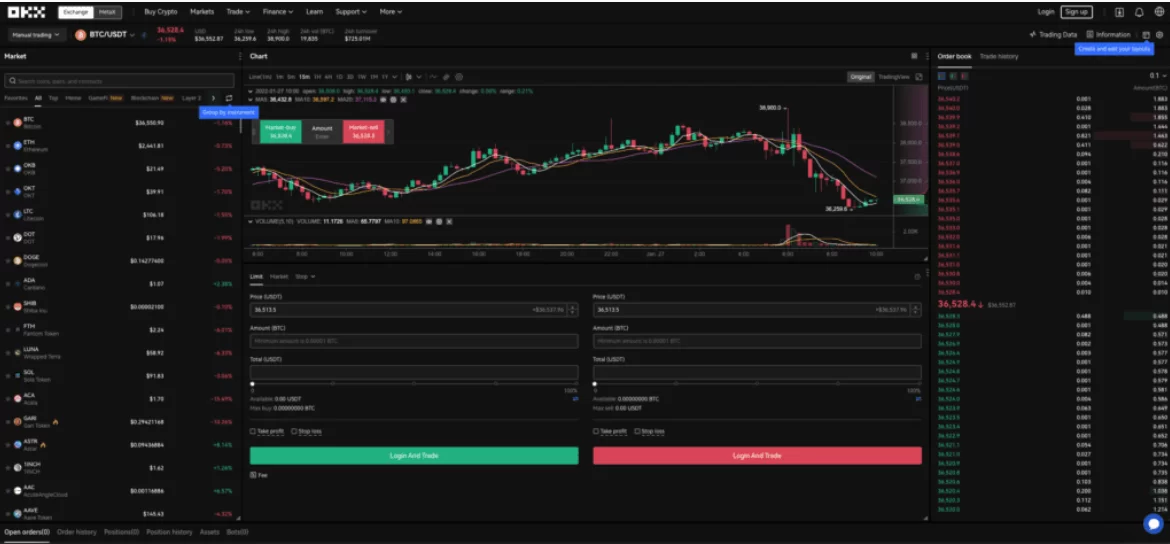Click the Search coins input field
Viewport: 1170px width, 544px height.
coord(119,81)
